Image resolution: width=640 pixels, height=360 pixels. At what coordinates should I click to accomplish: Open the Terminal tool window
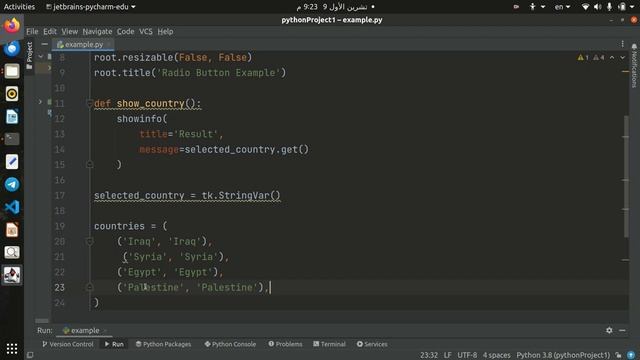pos(329,344)
